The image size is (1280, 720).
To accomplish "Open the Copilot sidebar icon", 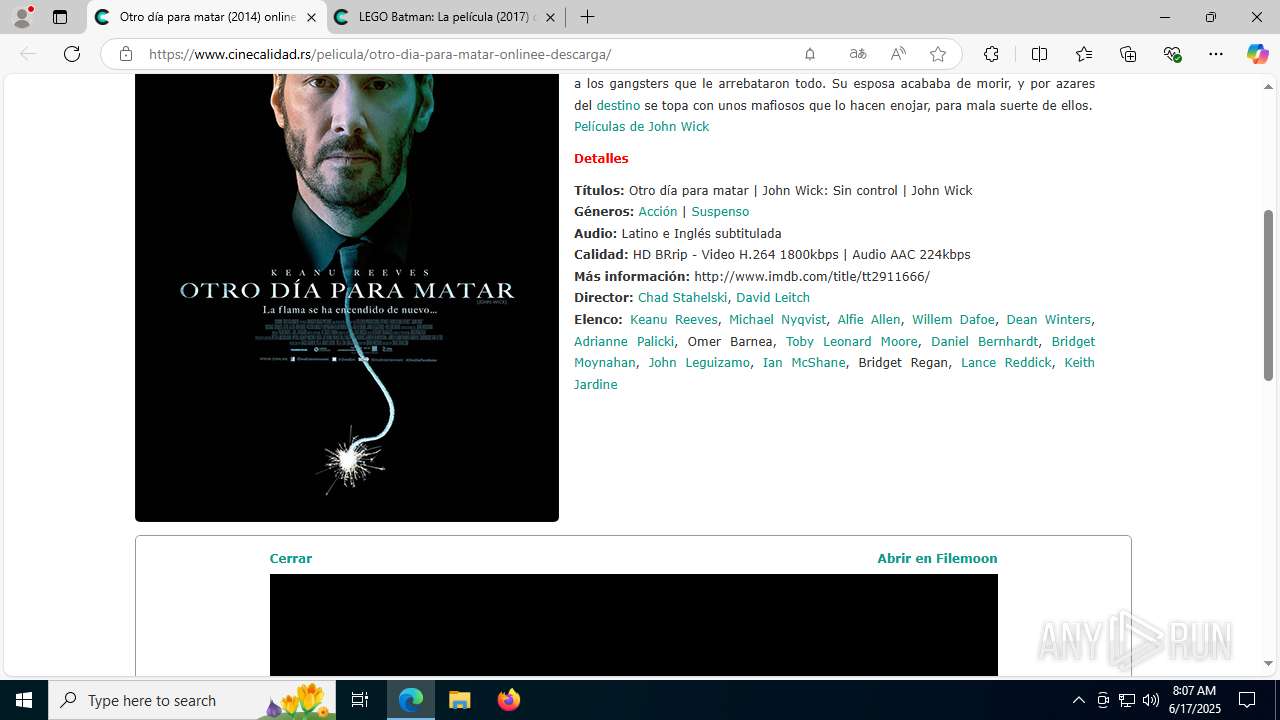I will point(1257,54).
